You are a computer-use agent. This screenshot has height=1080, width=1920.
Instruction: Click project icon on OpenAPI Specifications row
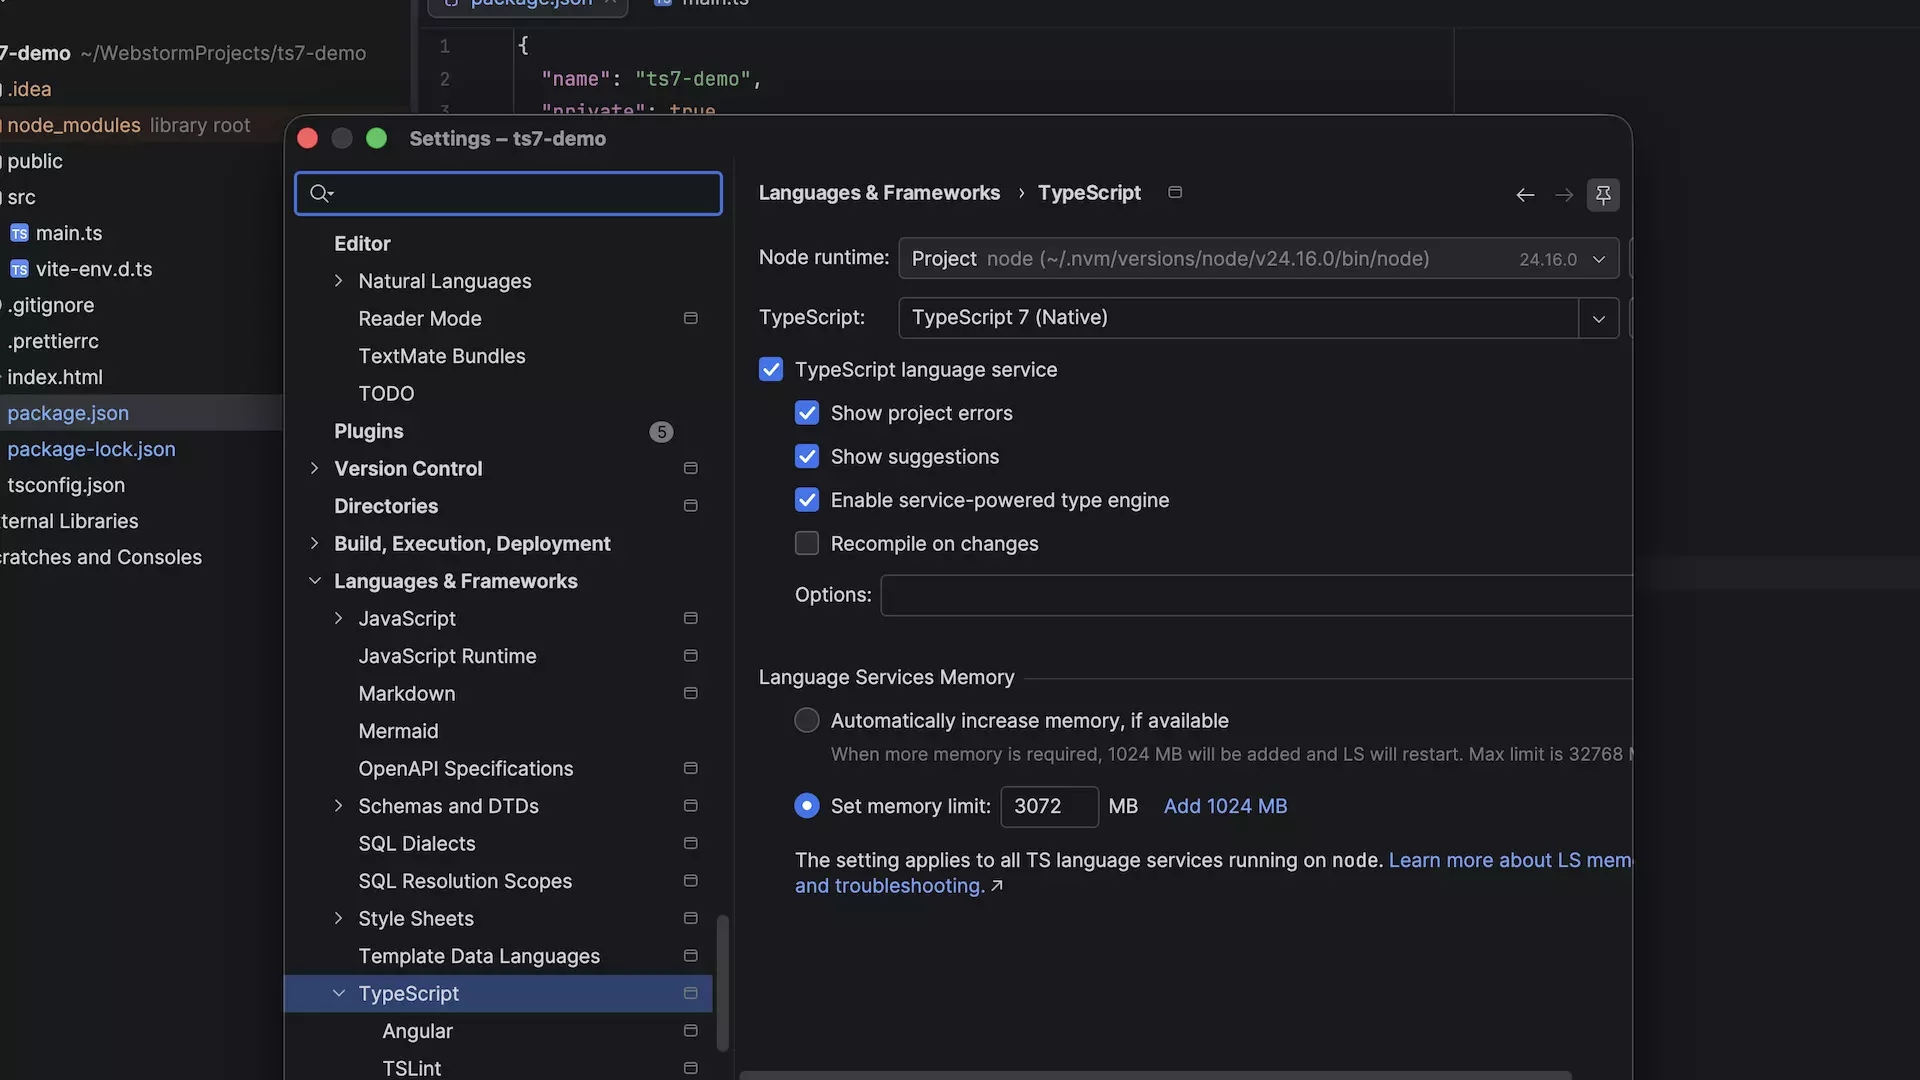click(690, 768)
